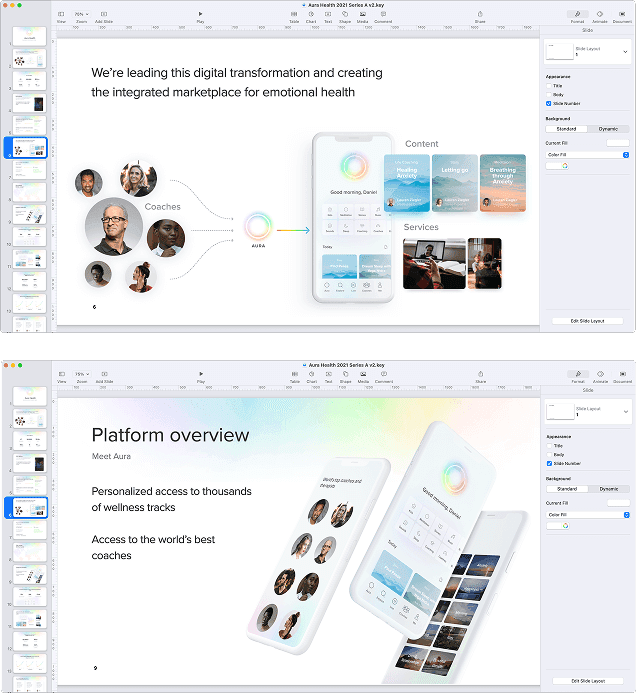Click Edit Slide Layout in the top window

pos(587,321)
